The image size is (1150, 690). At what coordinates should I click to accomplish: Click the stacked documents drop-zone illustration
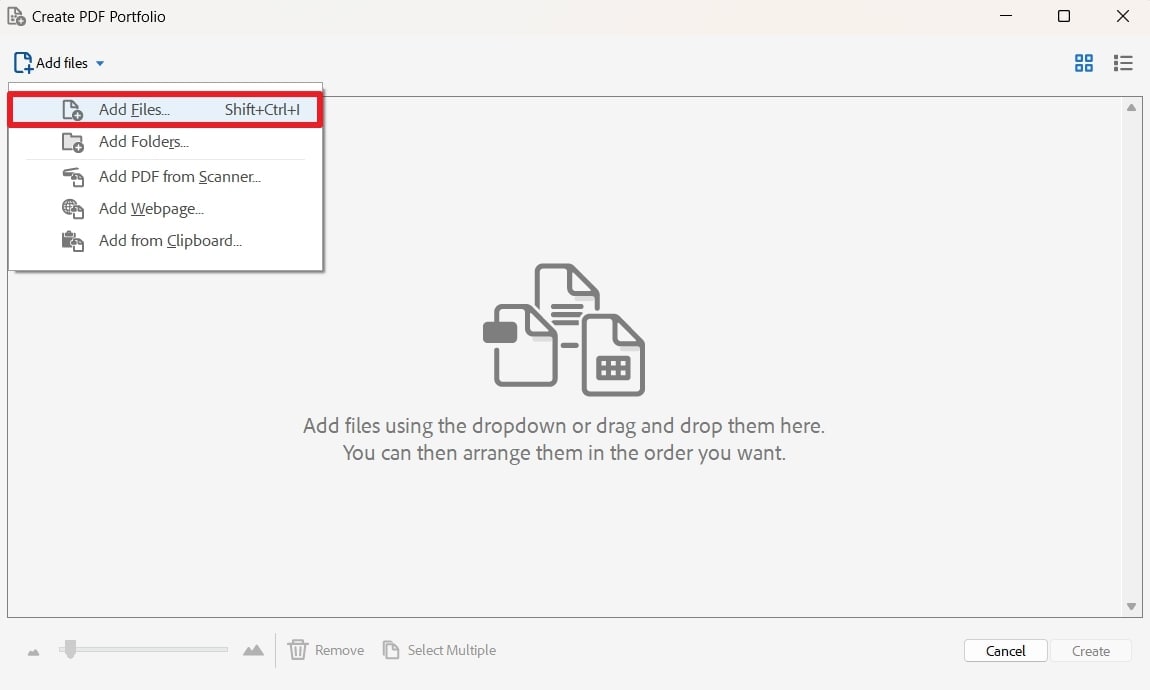click(564, 329)
